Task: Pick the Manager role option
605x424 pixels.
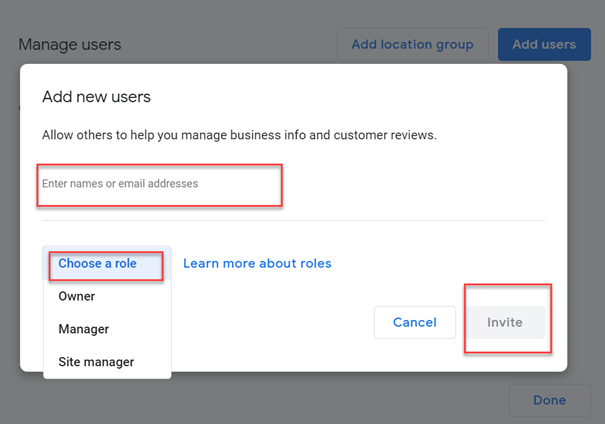Action: [84, 329]
